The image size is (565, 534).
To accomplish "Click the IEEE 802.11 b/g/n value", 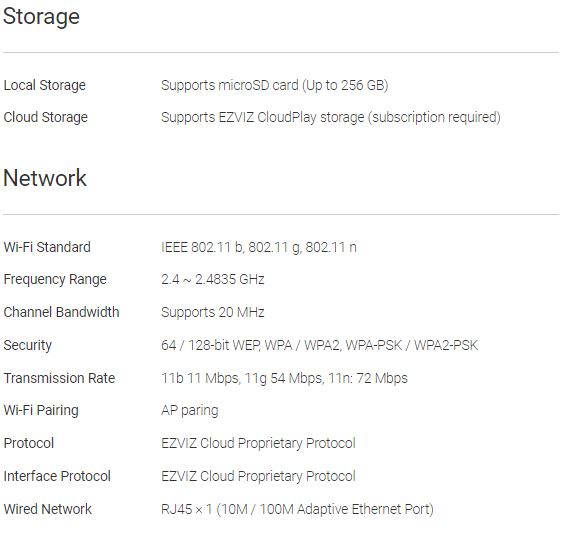I will 259,248.
